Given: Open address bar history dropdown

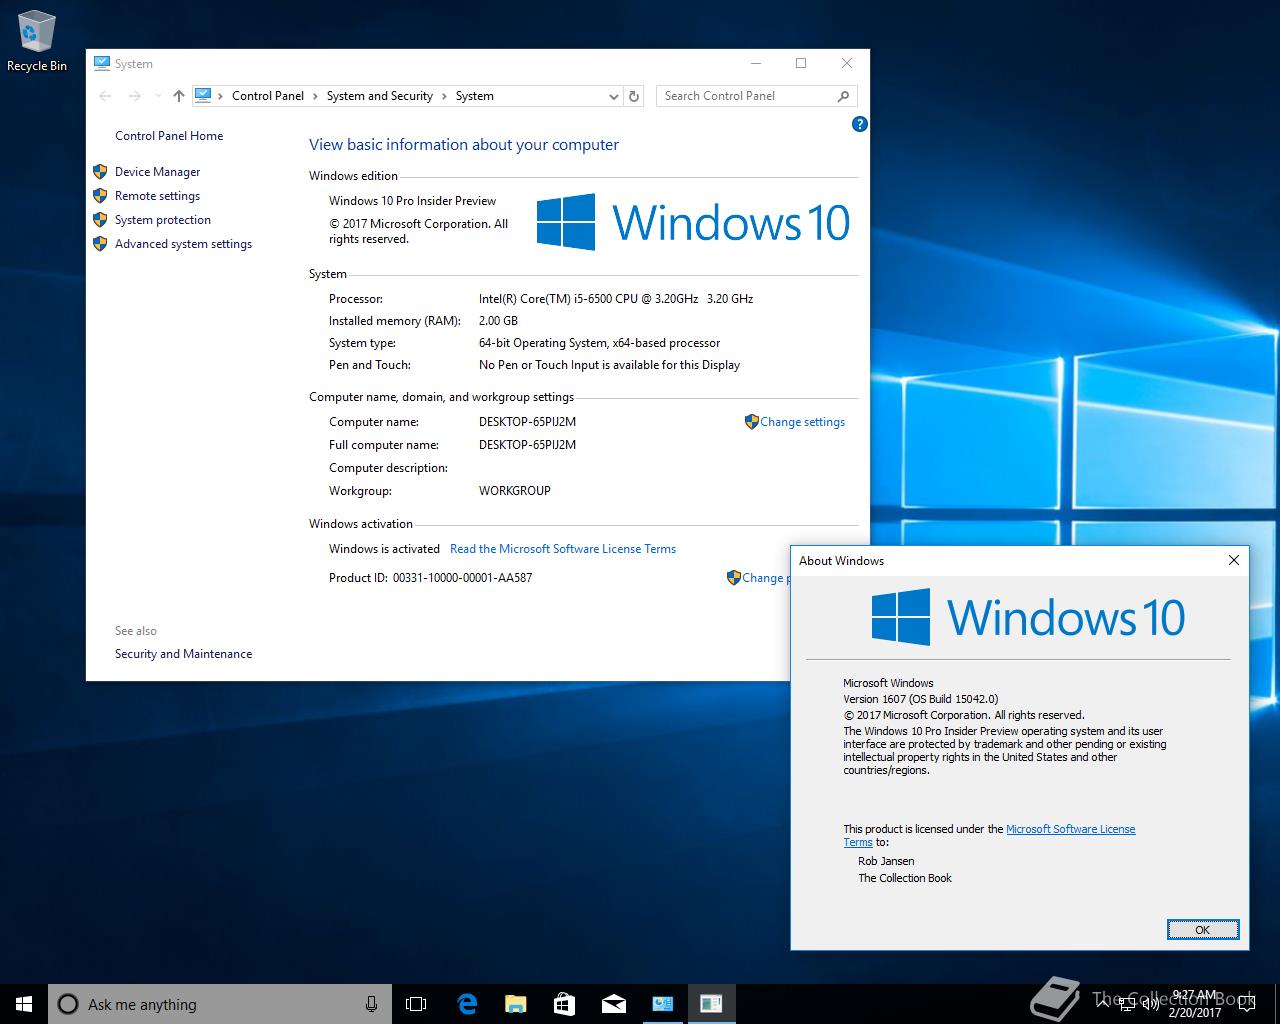Looking at the screenshot, I should point(613,96).
